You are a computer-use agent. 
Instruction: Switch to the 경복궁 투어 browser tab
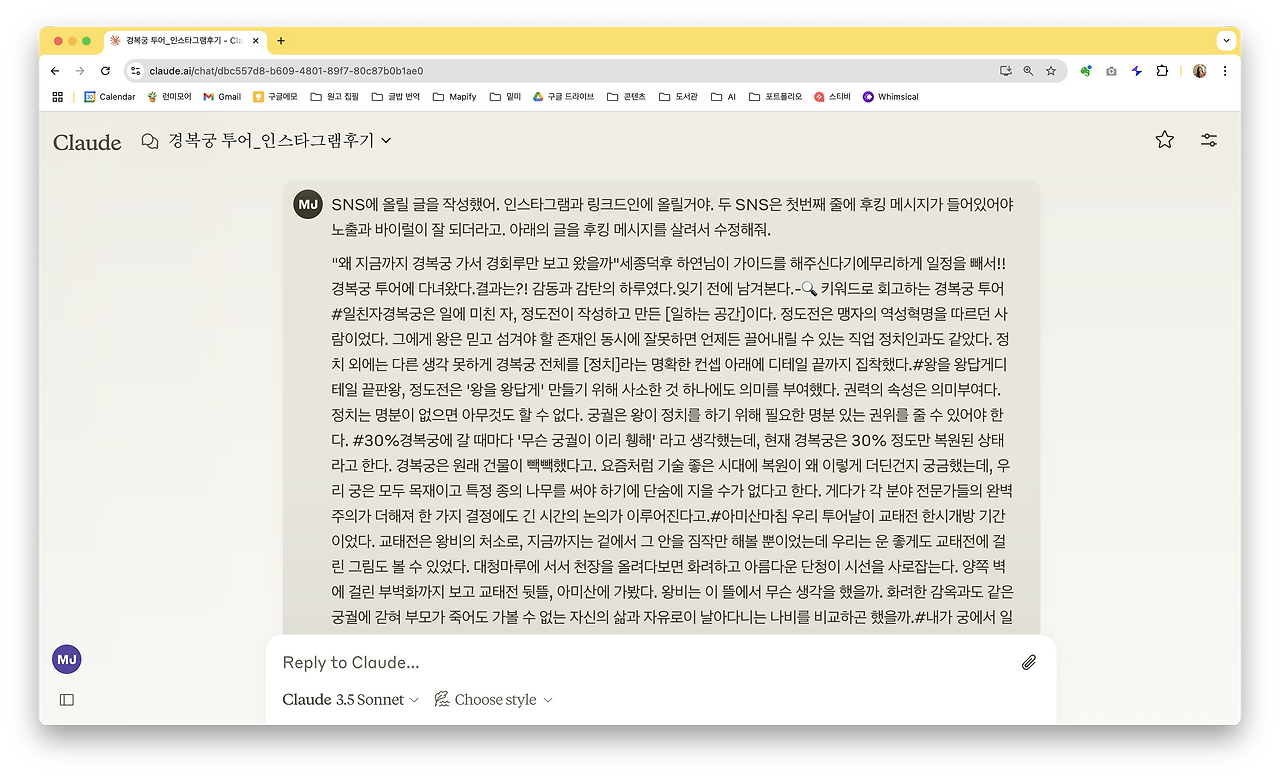[180, 41]
